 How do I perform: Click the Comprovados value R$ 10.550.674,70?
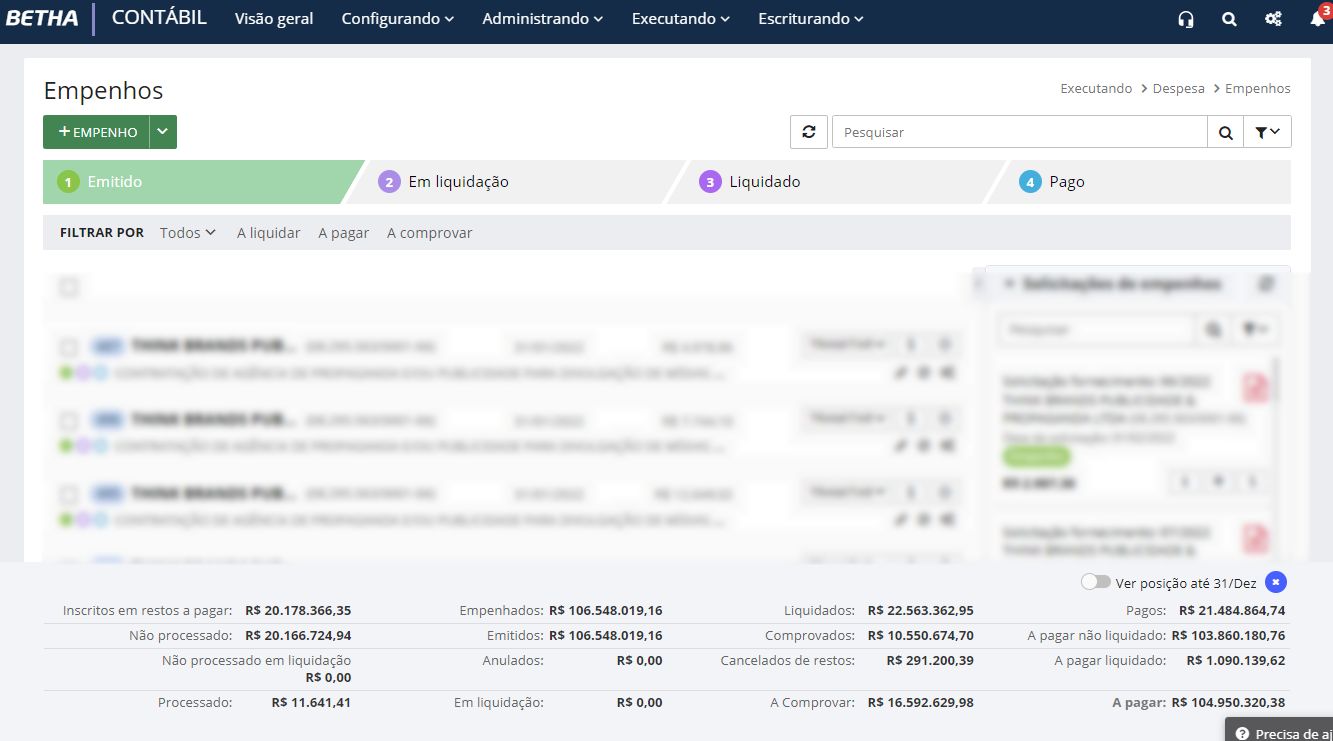(x=921, y=635)
